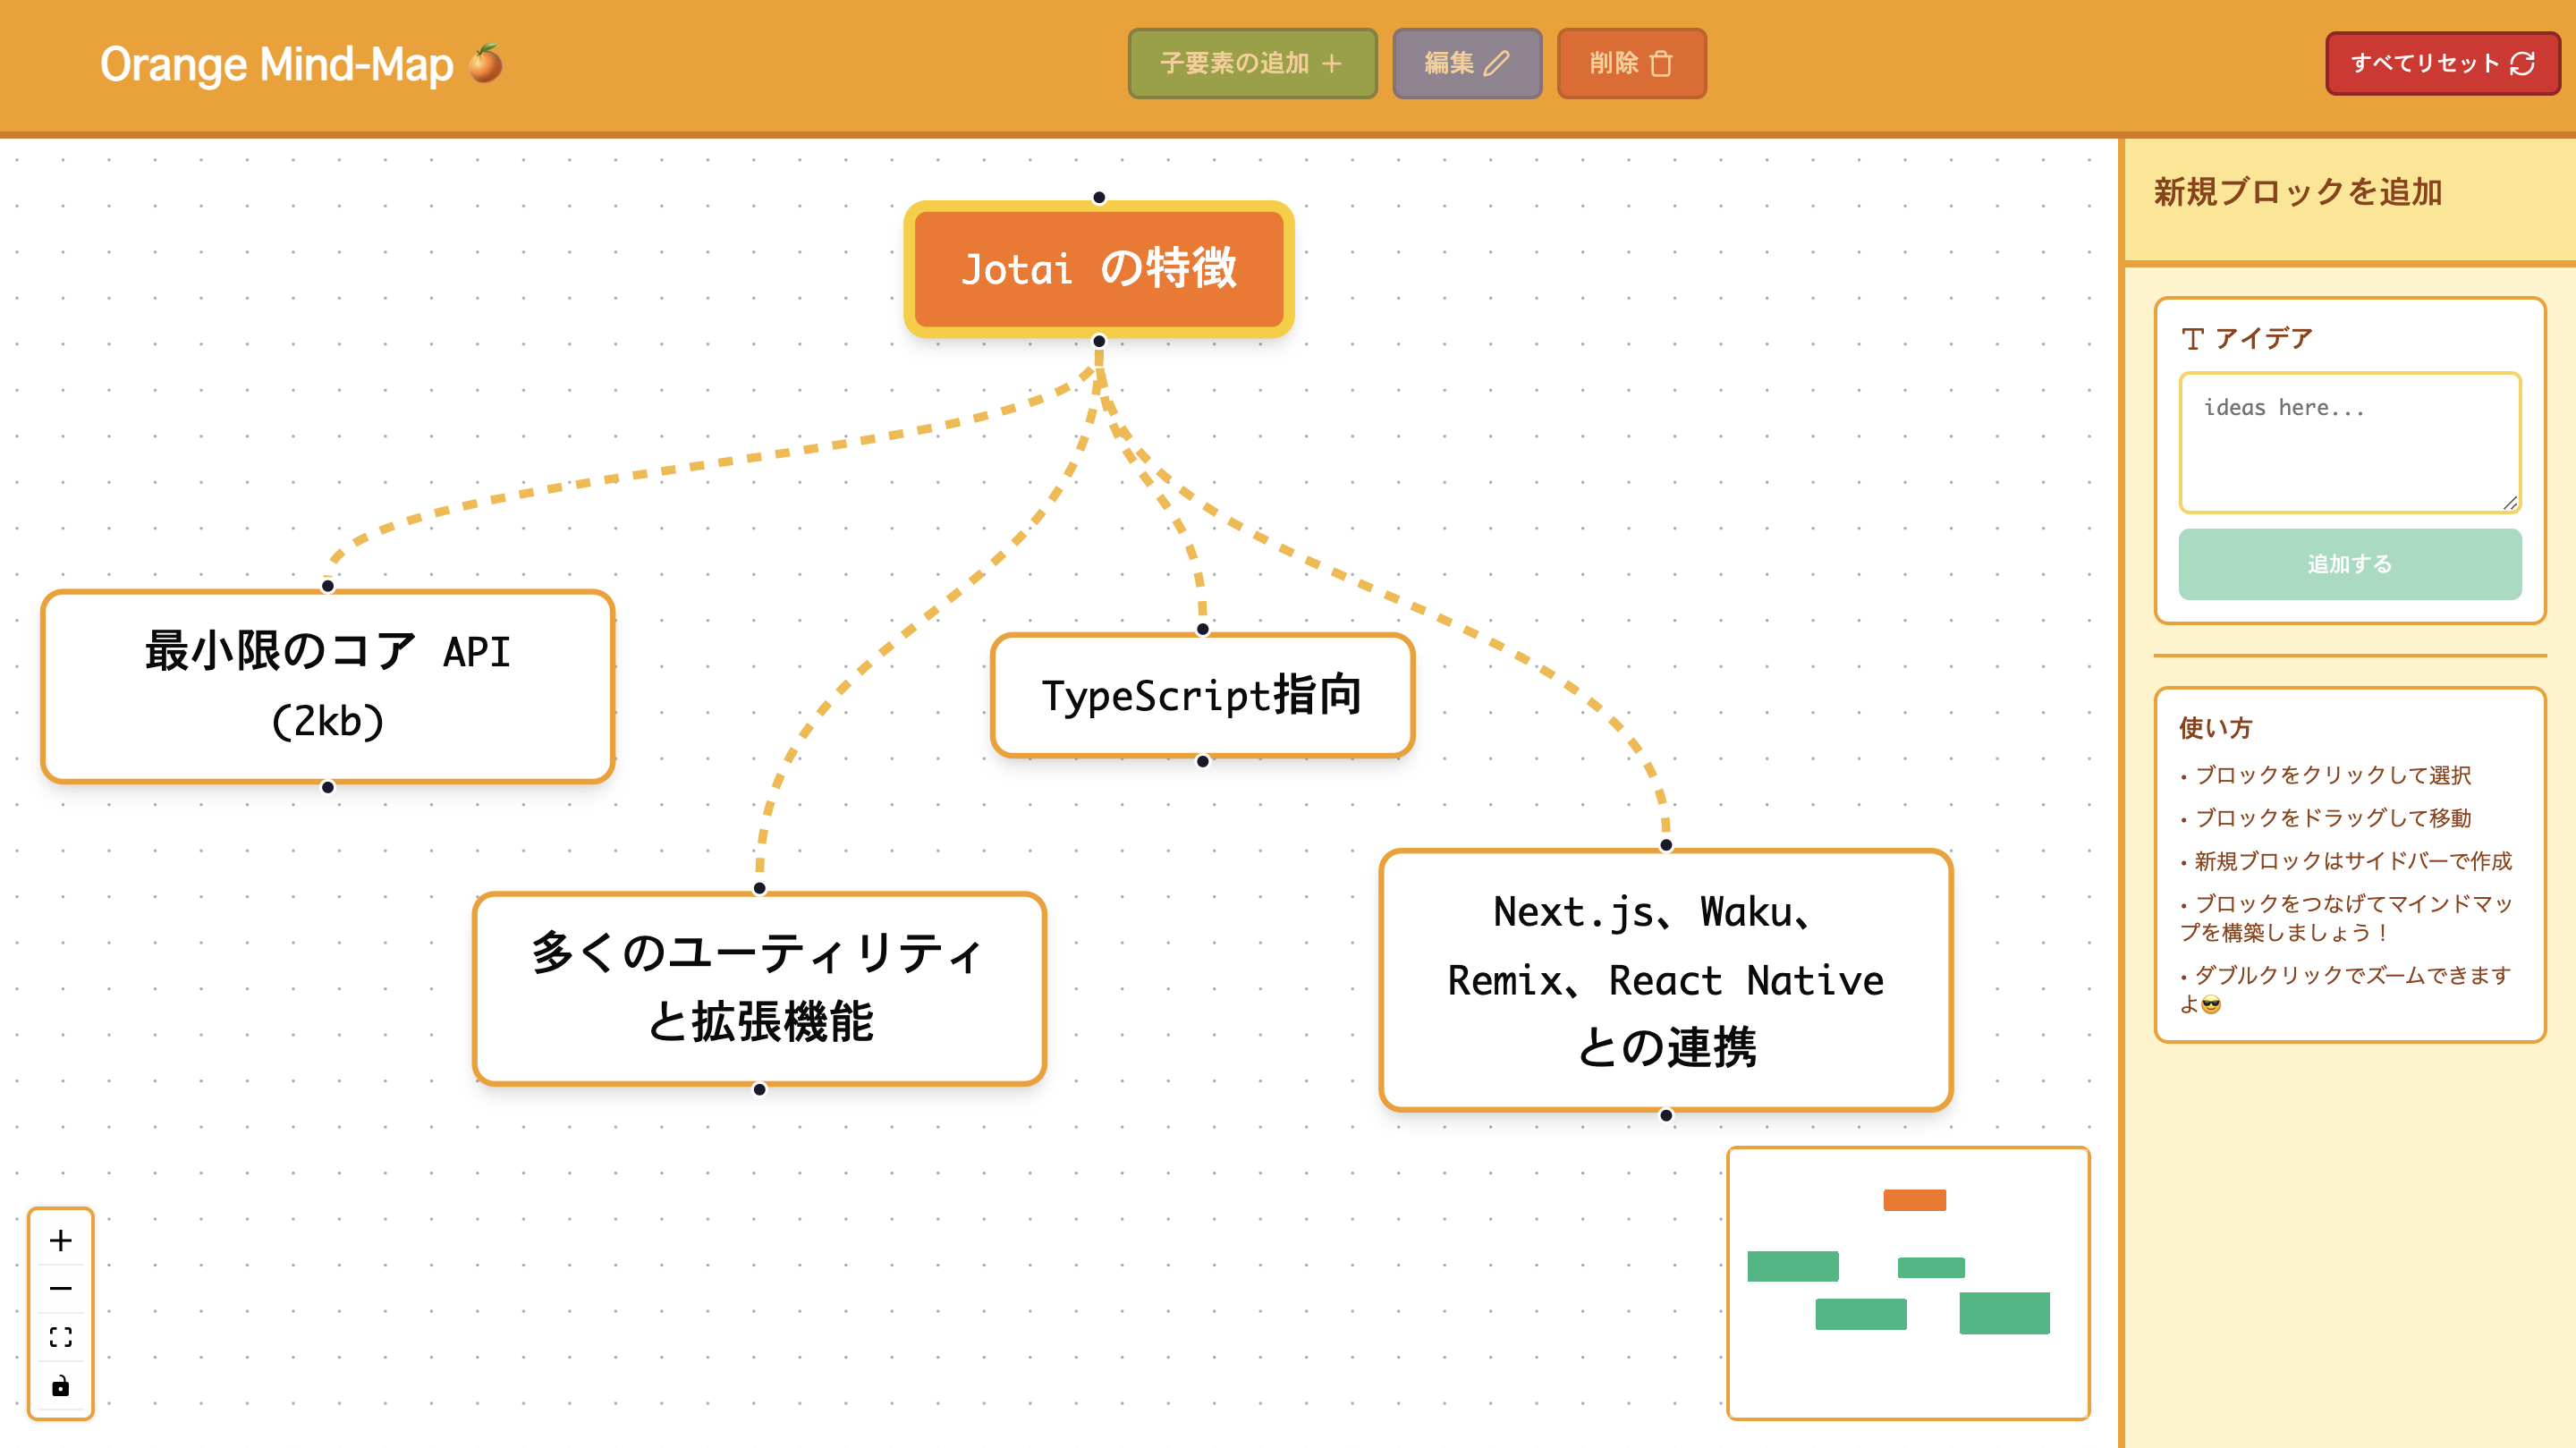
Task: Click top handle of TypeScript指向 node
Action: coord(1202,629)
